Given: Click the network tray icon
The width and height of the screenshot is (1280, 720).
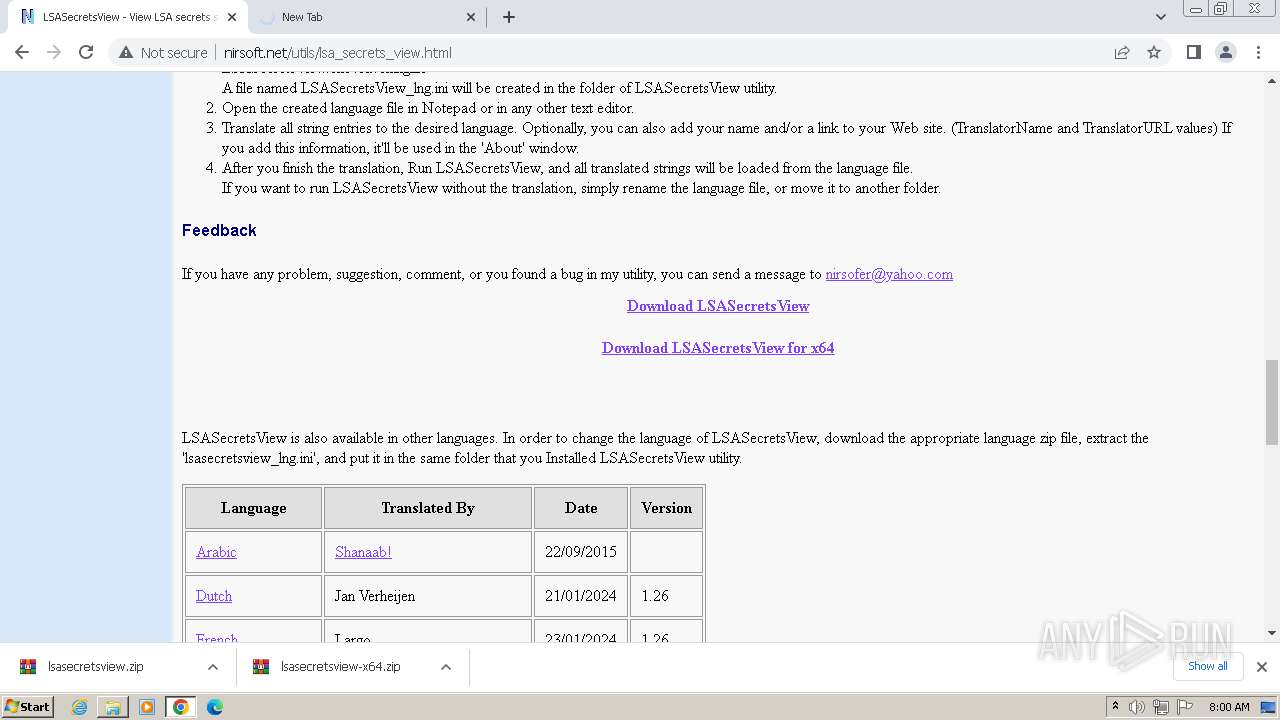Looking at the screenshot, I should coord(1160,707).
